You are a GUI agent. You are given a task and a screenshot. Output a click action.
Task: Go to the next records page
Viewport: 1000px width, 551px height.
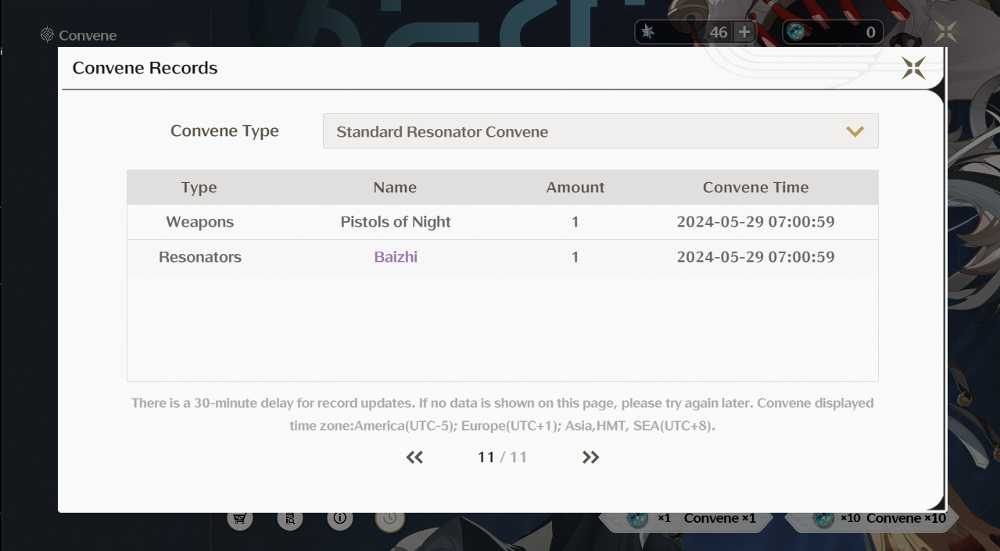591,457
